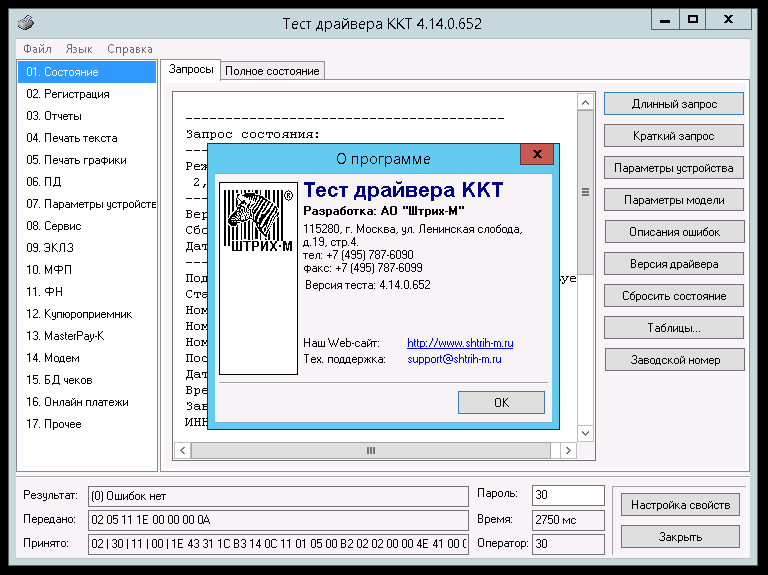This screenshot has height=575, width=768.
Task: Click the Пароль input field
Action: 568,495
